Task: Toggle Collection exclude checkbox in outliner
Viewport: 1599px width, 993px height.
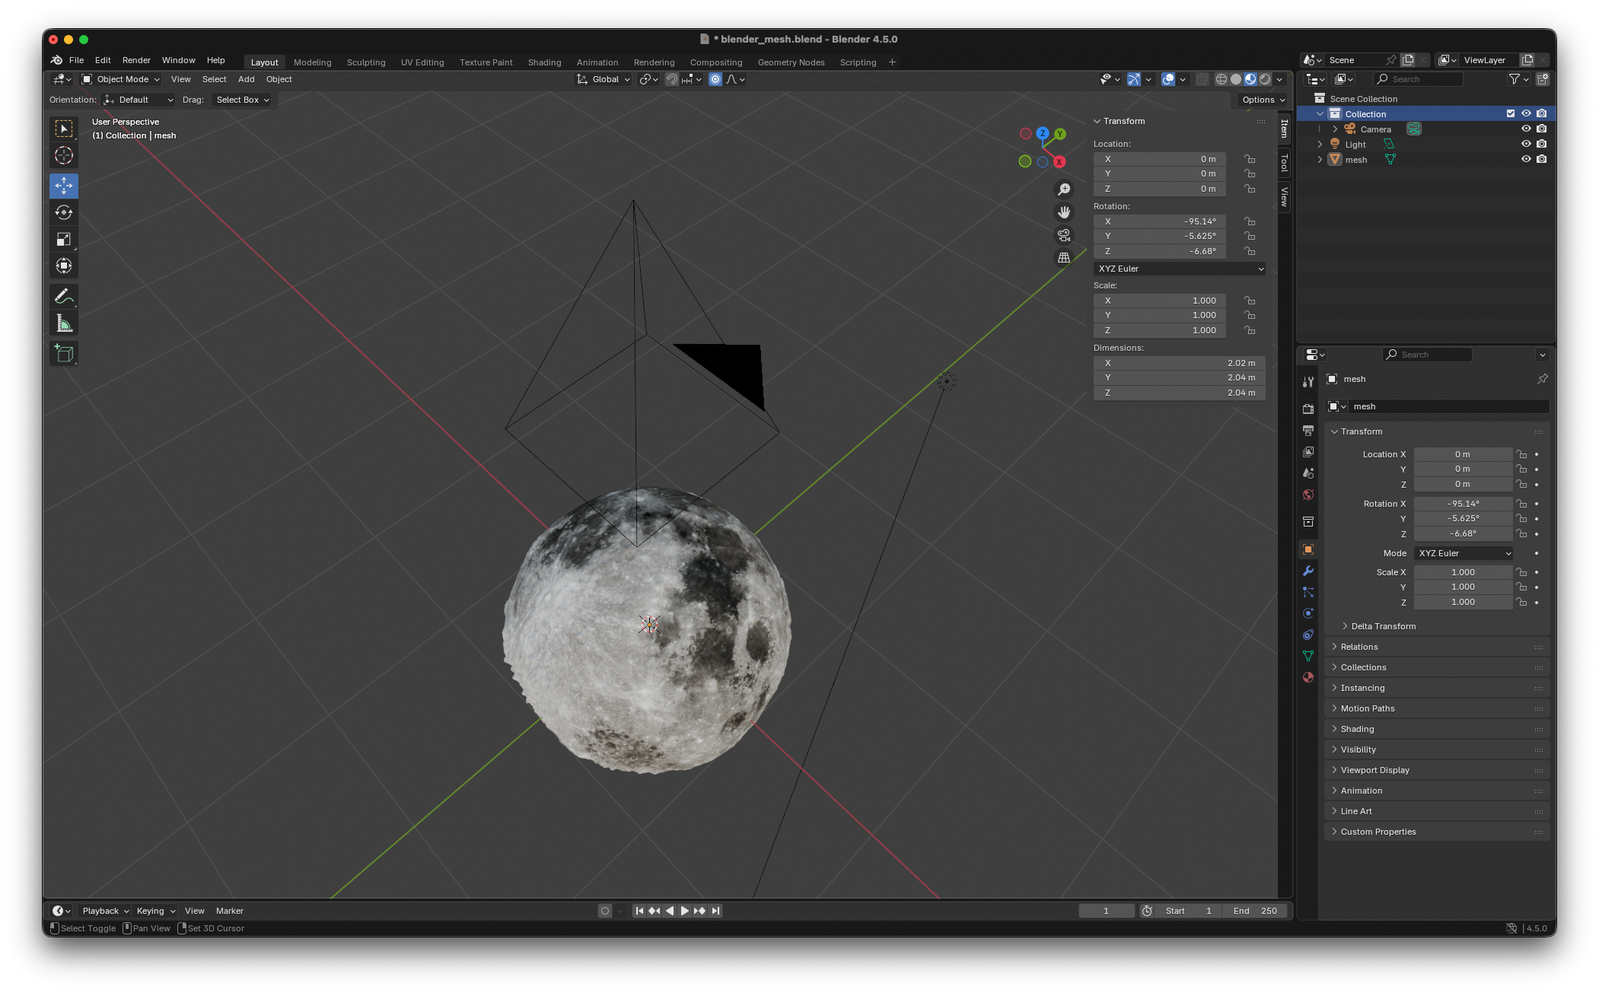Action: (1511, 114)
